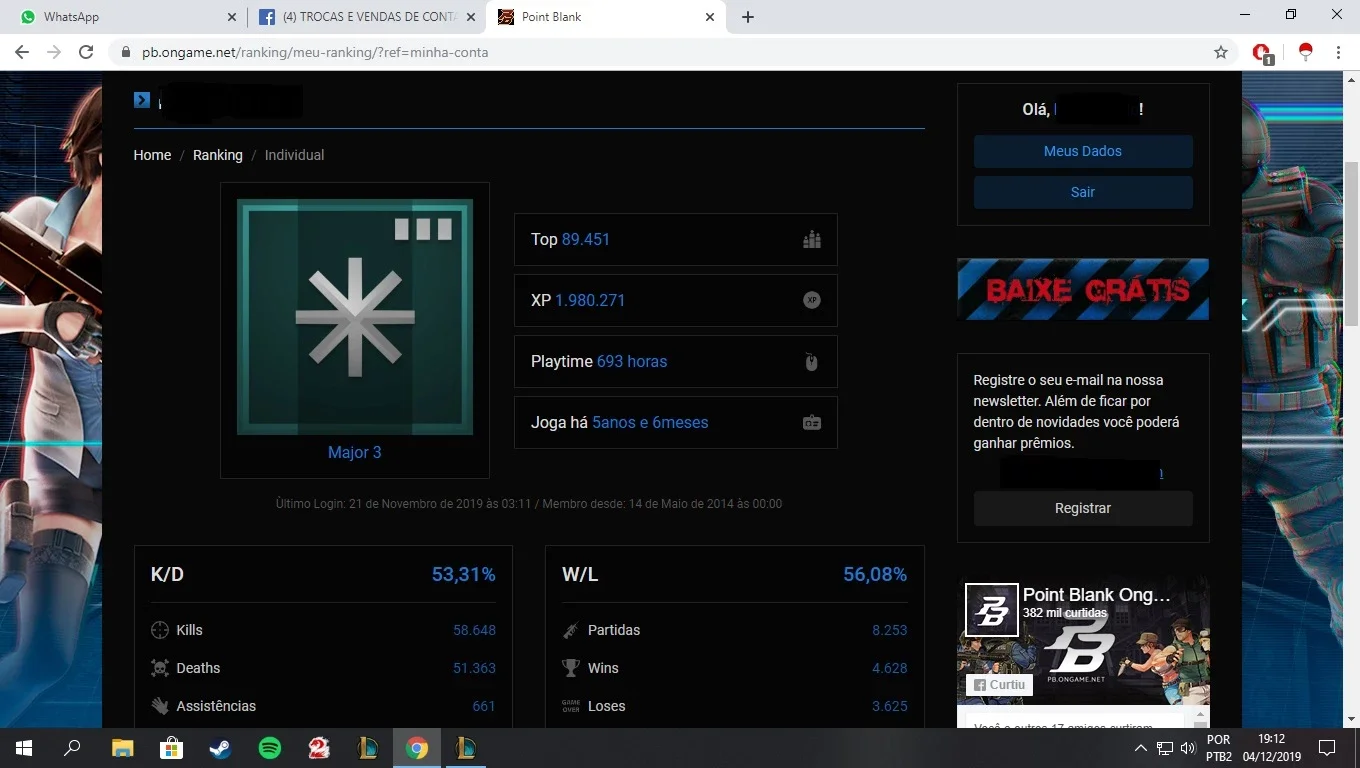Click the Partidas rifle icon
Screen dimensions: 1360x768
571,630
